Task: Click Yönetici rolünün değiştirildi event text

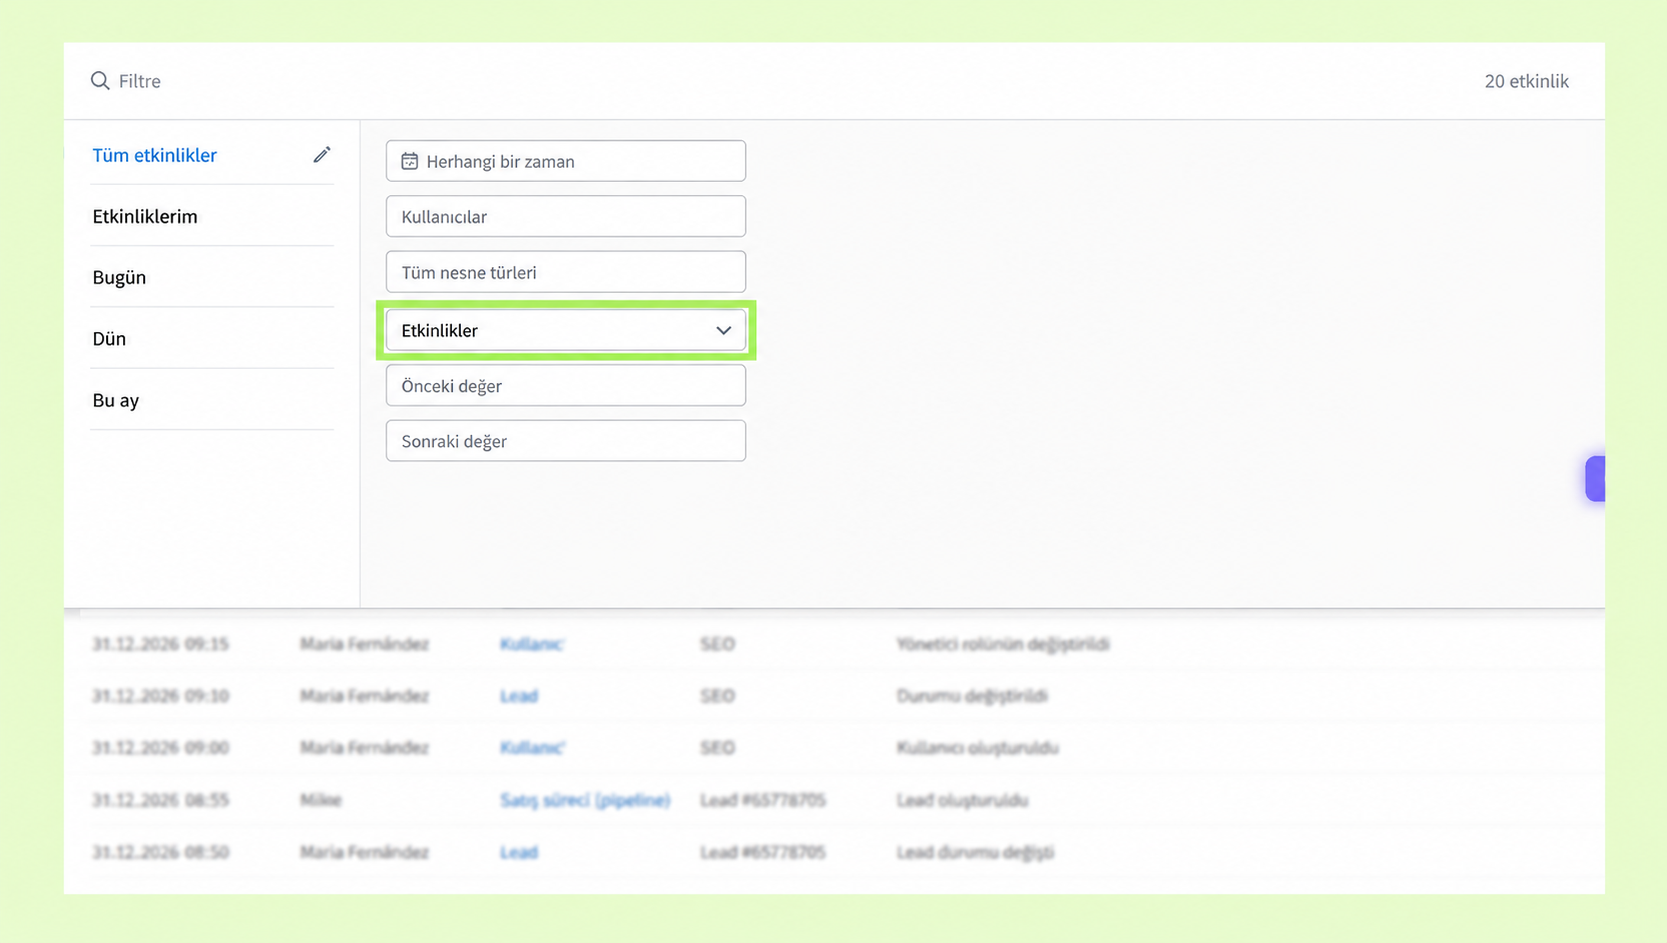Action: [x=1003, y=644]
